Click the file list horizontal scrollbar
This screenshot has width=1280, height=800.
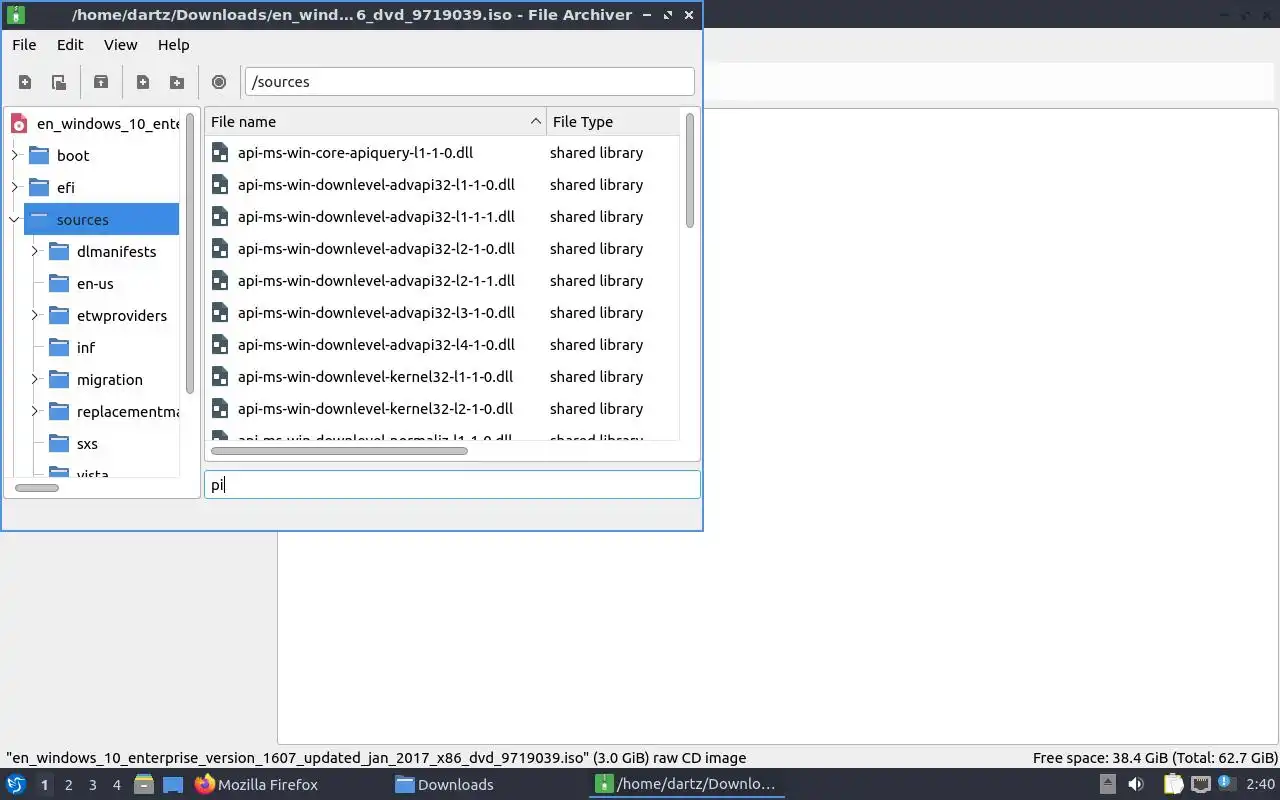pos(338,451)
